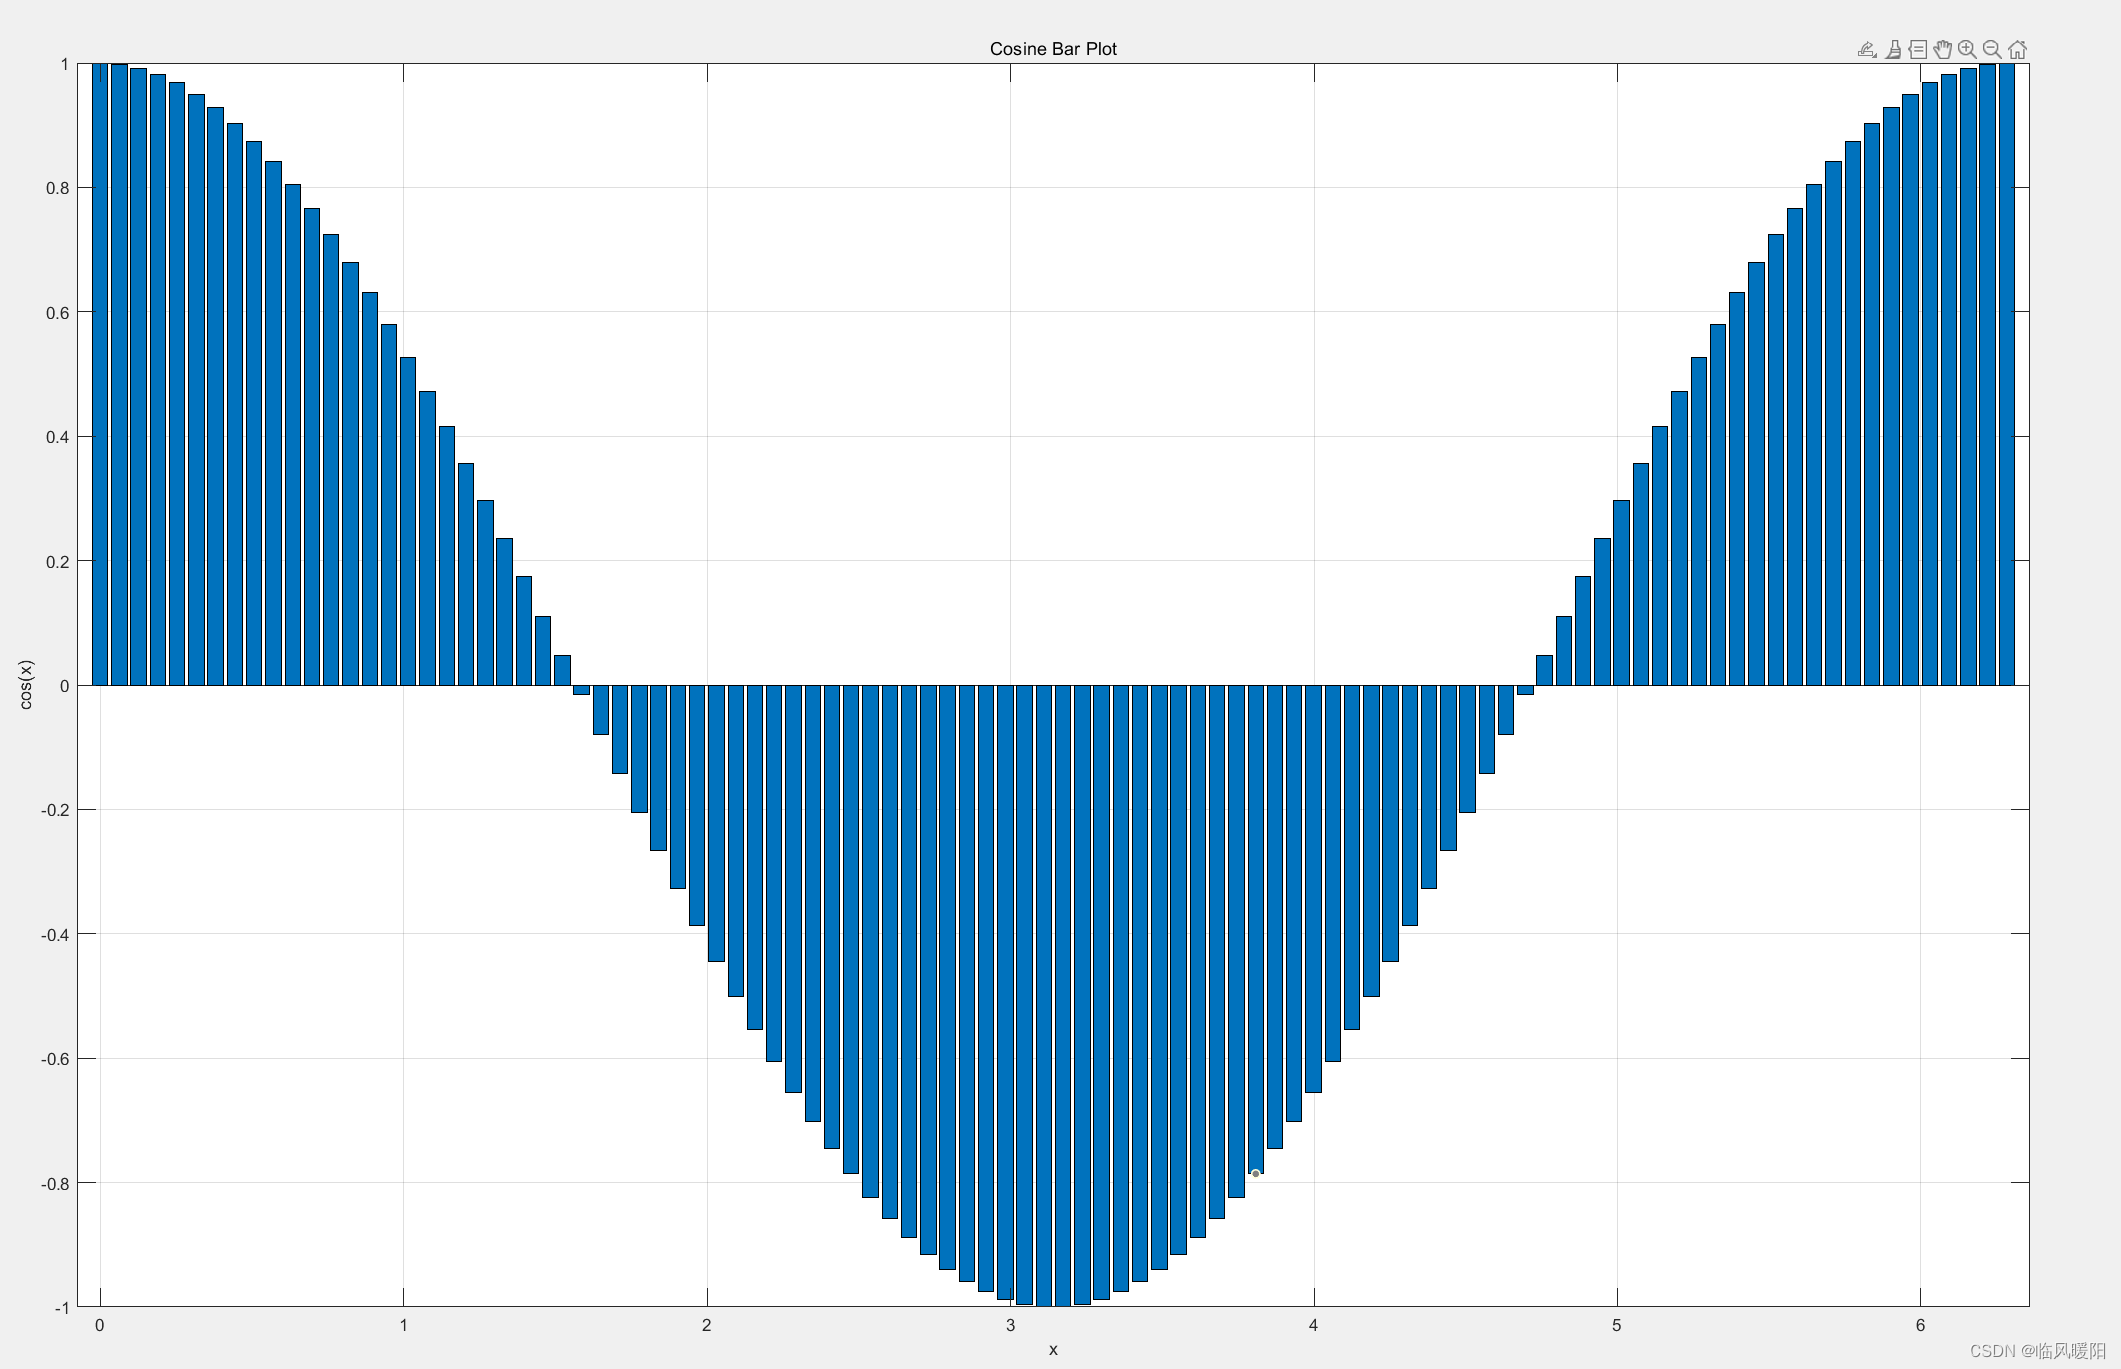Click the short negative bar just right of 0.05 bar
This screenshot has width=2121, height=1369.
click(x=581, y=690)
